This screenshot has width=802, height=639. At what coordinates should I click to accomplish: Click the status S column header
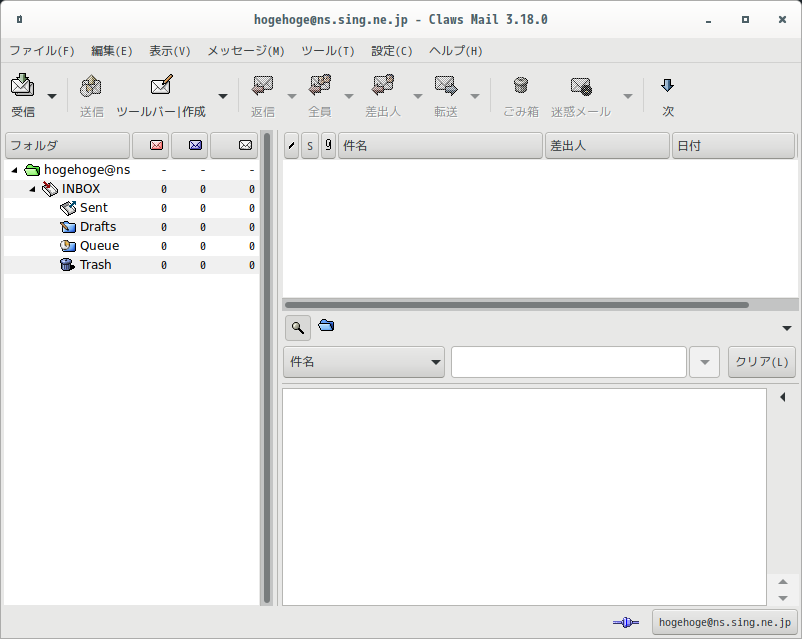pos(310,146)
